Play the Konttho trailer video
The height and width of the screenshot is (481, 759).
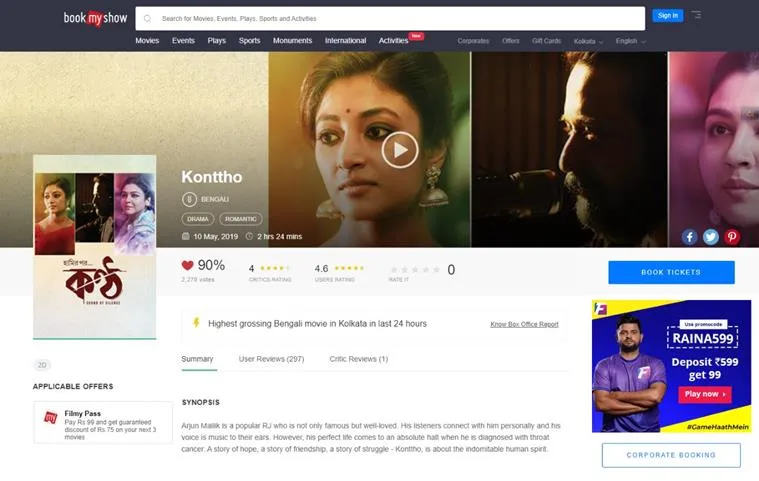coord(400,150)
